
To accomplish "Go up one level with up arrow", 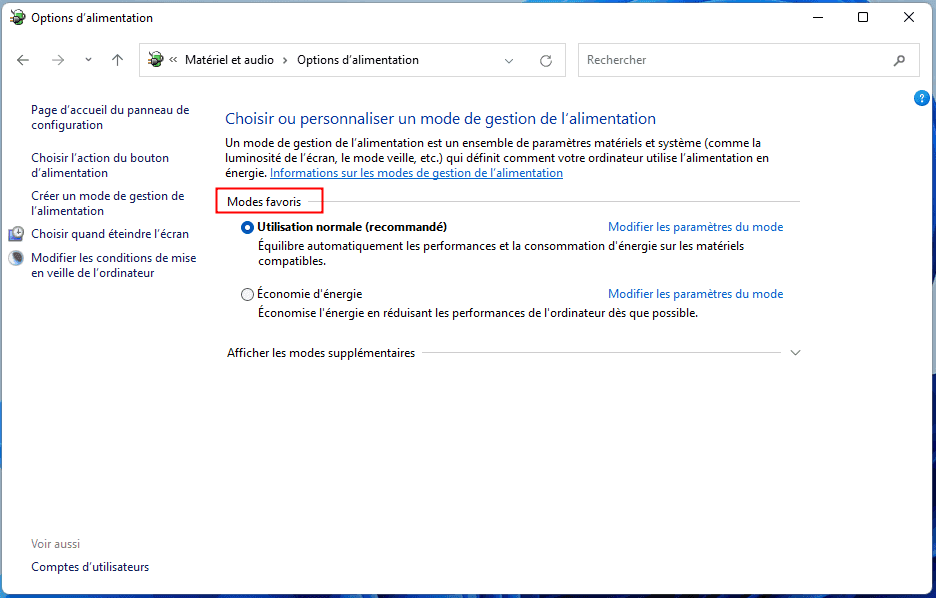I will [118, 60].
